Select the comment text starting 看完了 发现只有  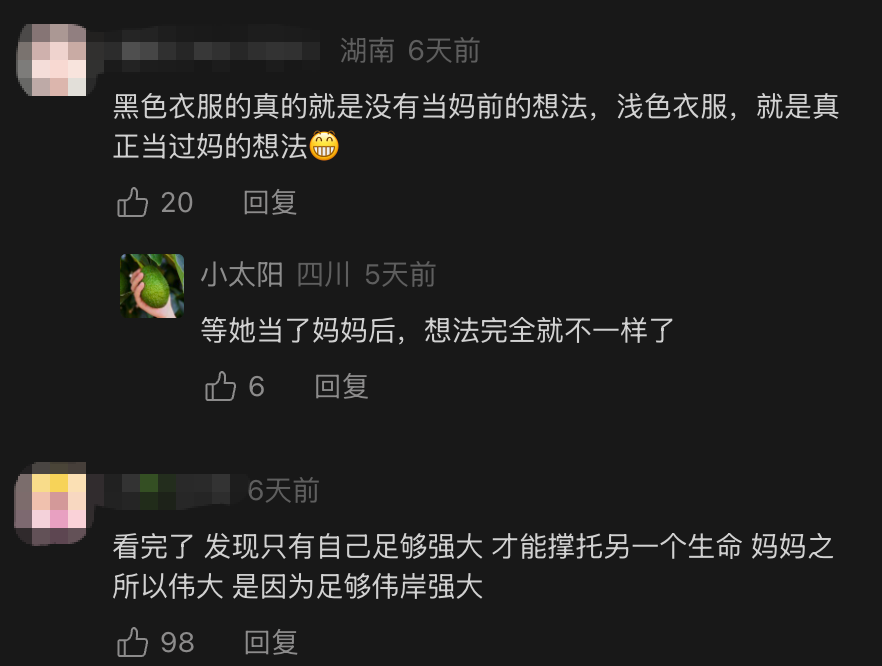(x=473, y=566)
